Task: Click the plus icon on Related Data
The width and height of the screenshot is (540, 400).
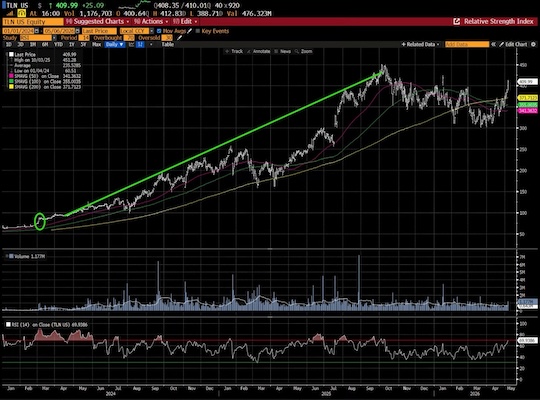Action: pyautogui.click(x=404, y=44)
